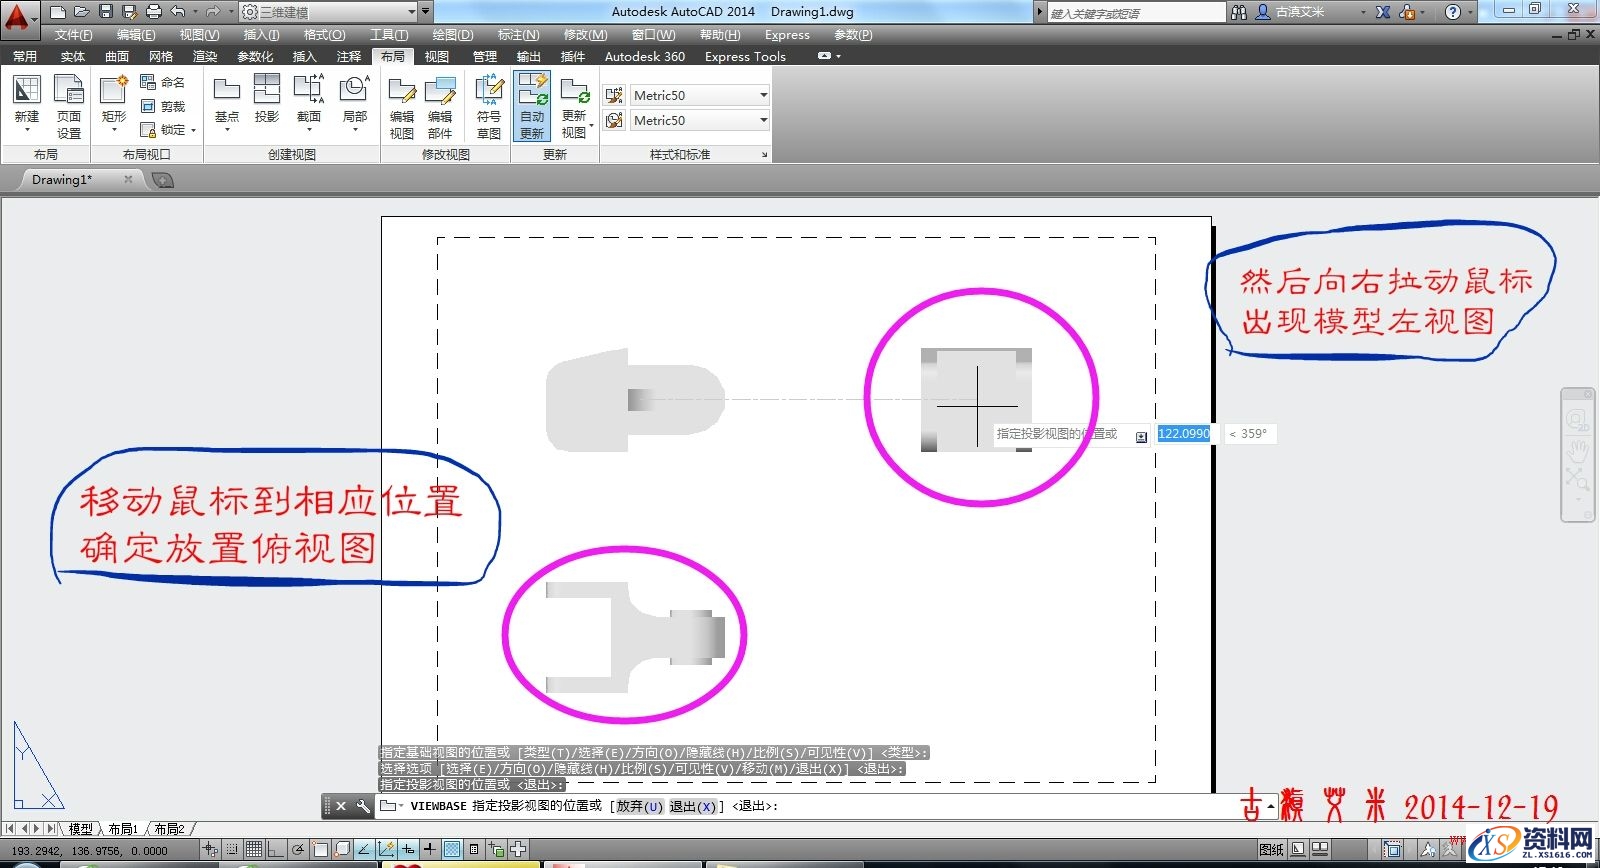Toggle grid display in status bar

tap(254, 850)
